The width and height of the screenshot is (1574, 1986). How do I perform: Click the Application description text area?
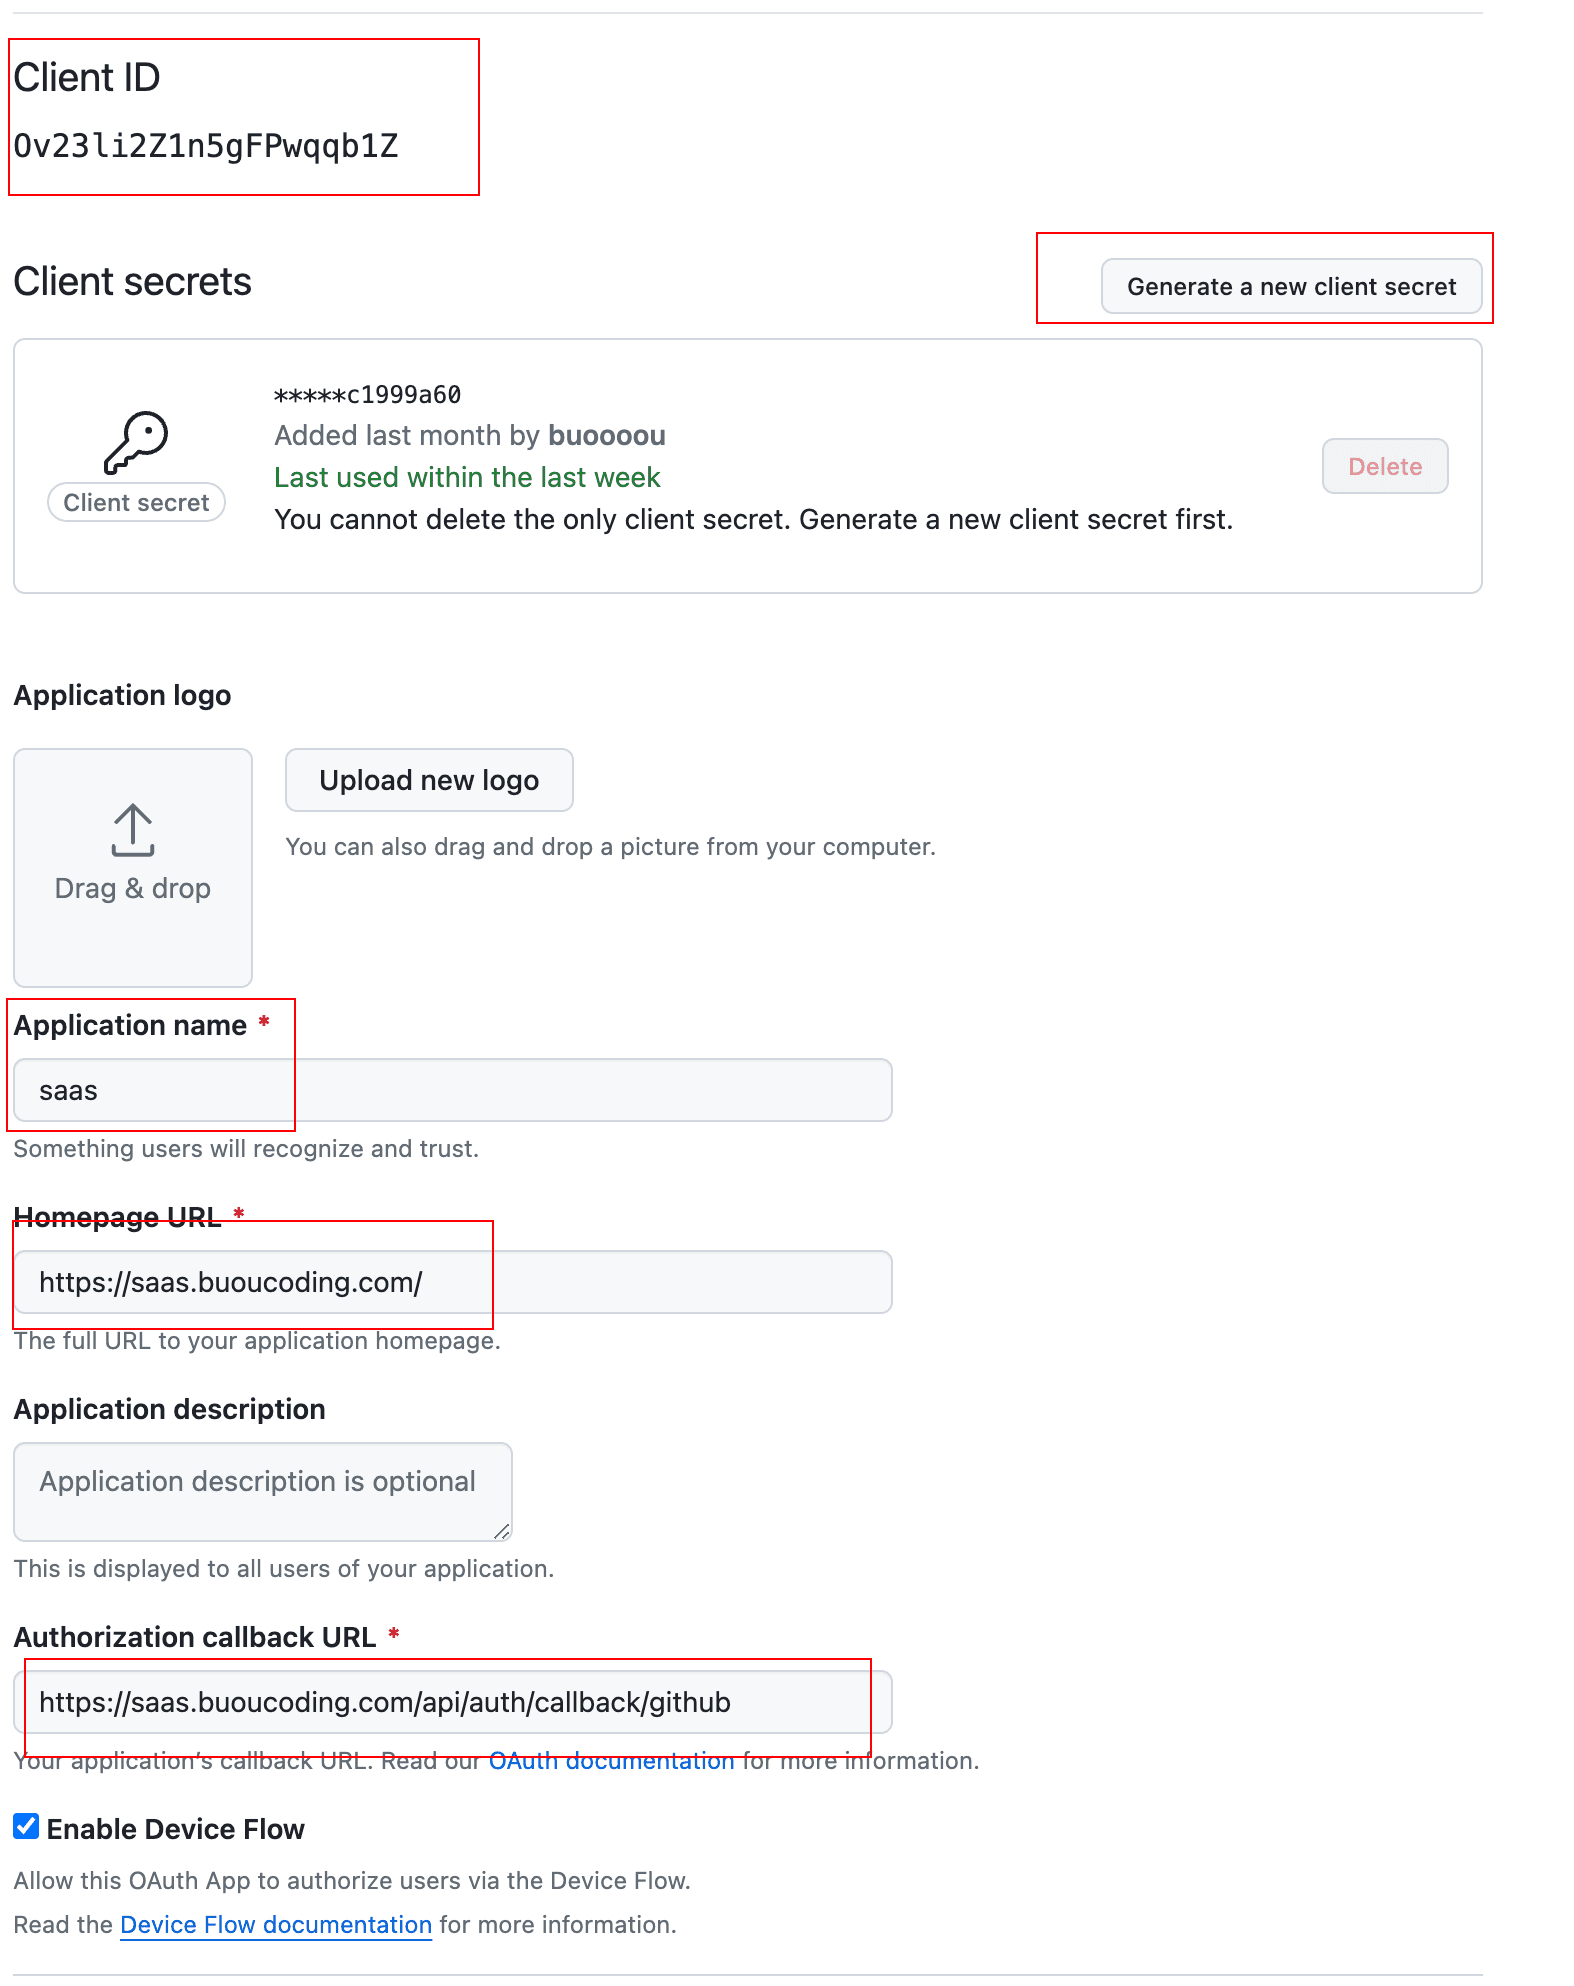[263, 1492]
